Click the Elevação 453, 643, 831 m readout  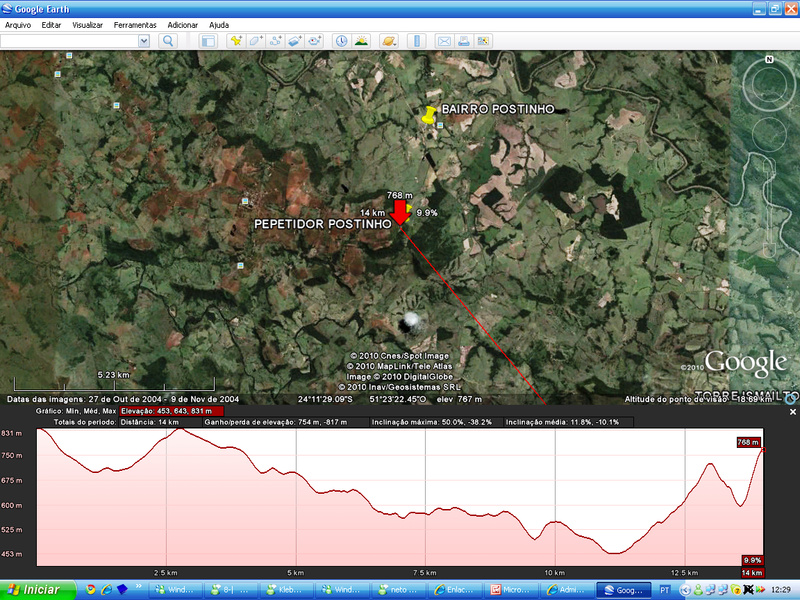click(171, 411)
